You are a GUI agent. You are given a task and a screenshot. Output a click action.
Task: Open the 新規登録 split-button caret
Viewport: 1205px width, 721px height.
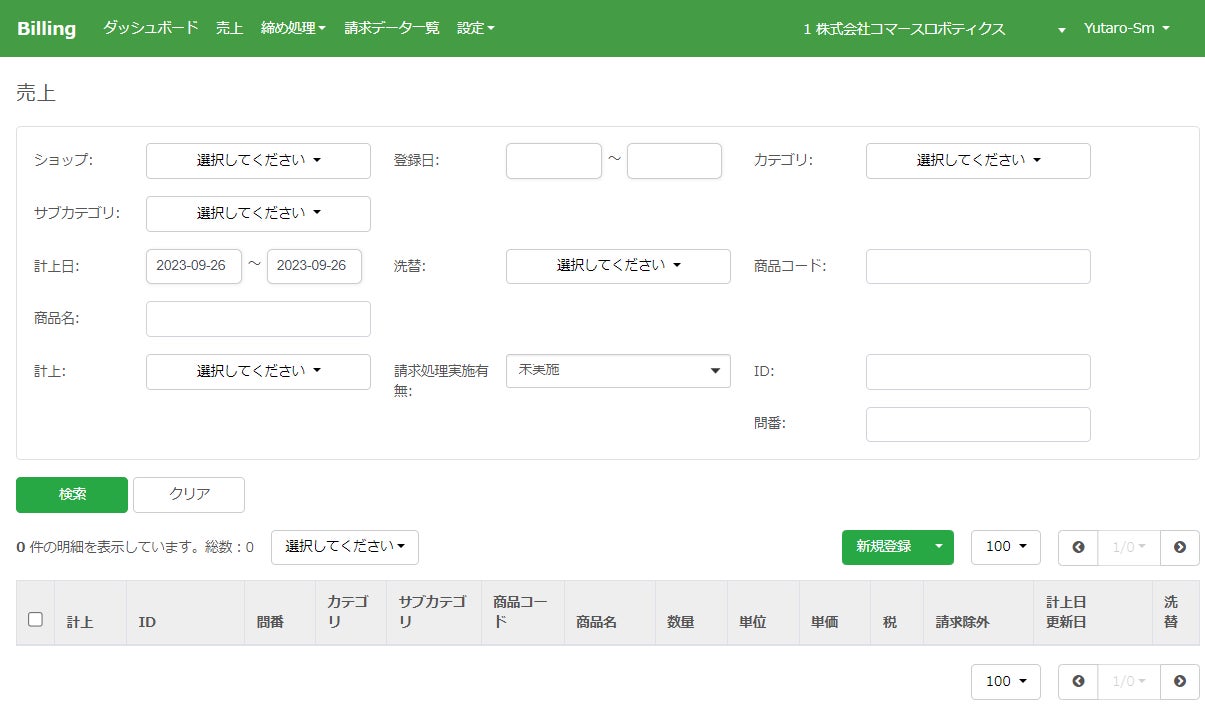point(938,547)
